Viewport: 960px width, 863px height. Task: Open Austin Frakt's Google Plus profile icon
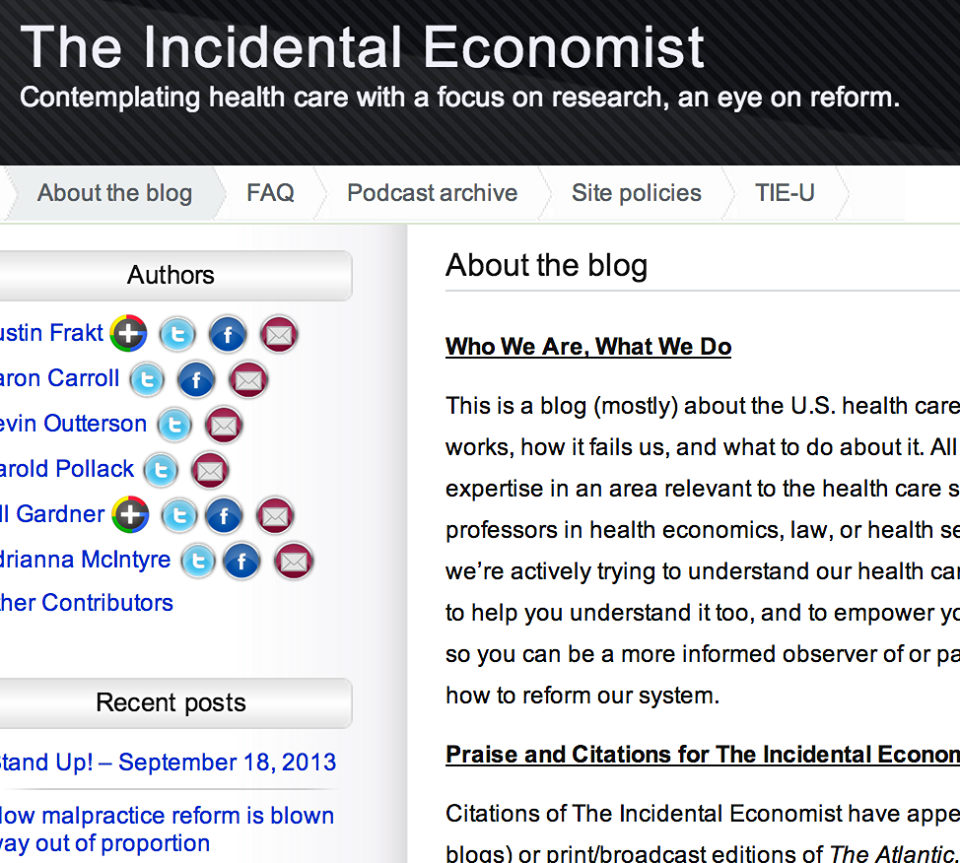tap(129, 334)
